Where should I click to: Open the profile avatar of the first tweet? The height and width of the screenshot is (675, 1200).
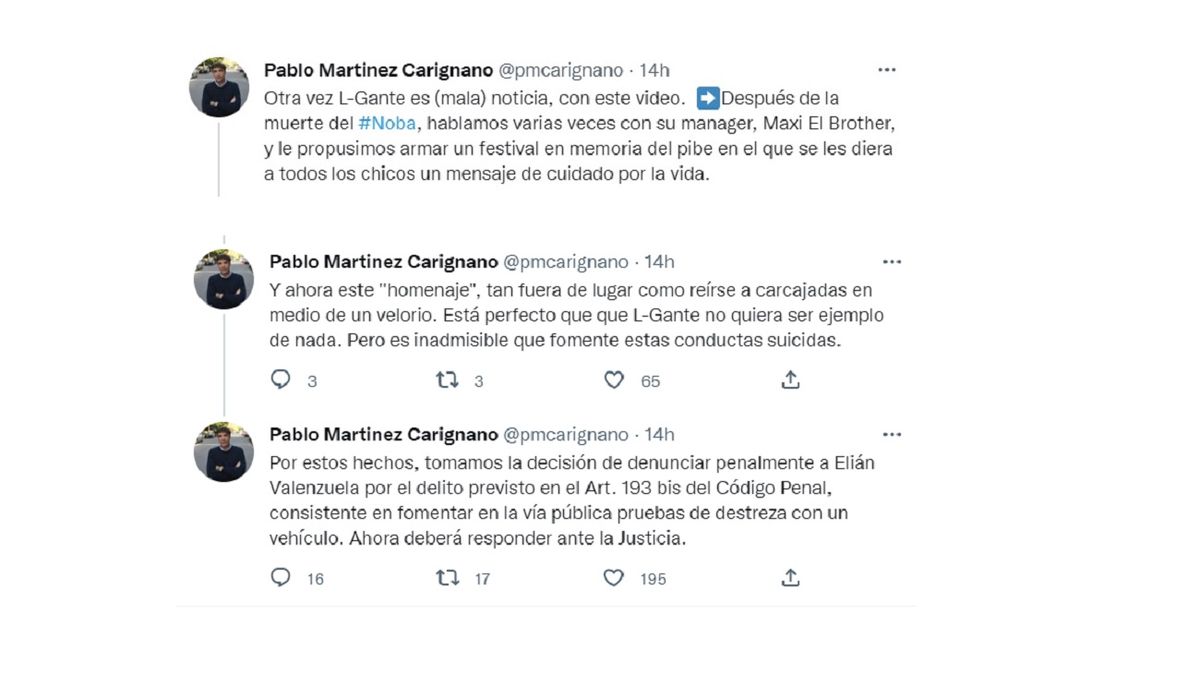point(219,87)
